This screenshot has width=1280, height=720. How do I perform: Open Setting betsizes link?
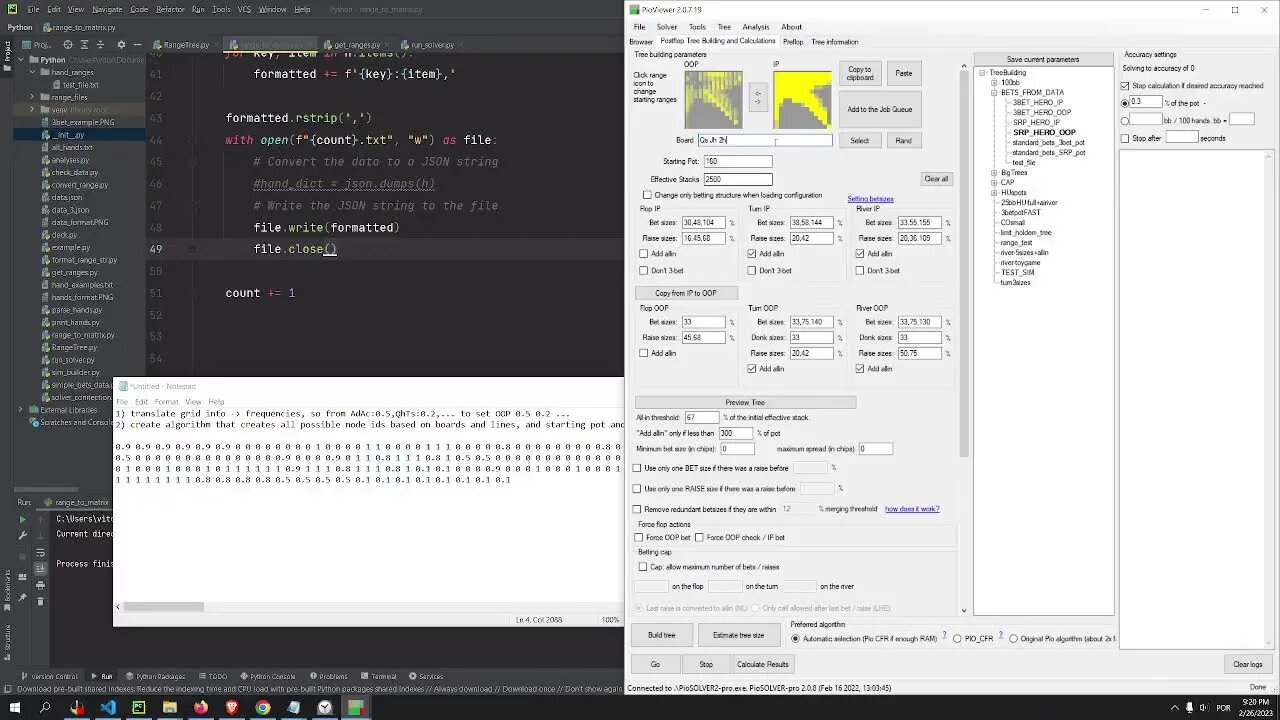point(870,199)
